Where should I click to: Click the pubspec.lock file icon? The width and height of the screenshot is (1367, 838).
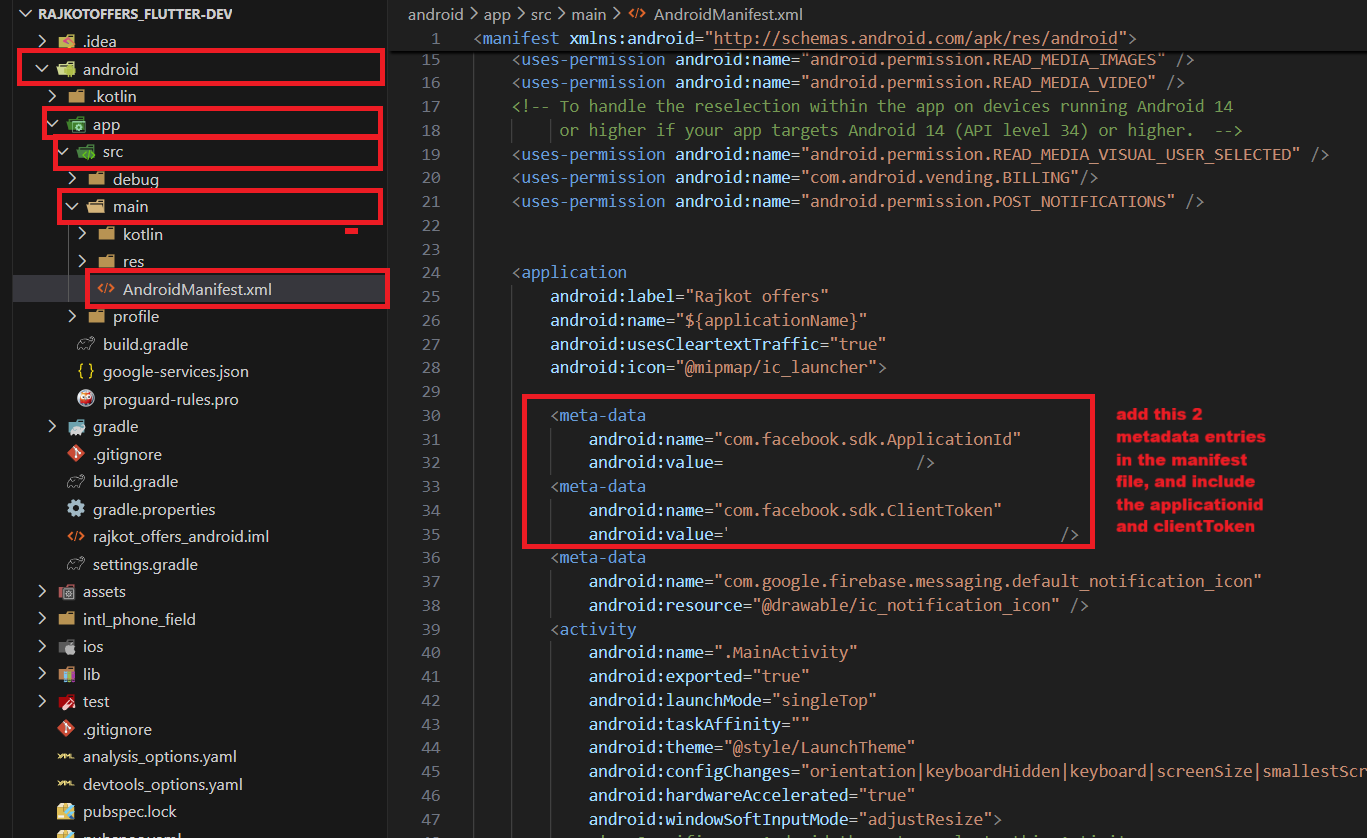coord(66,812)
